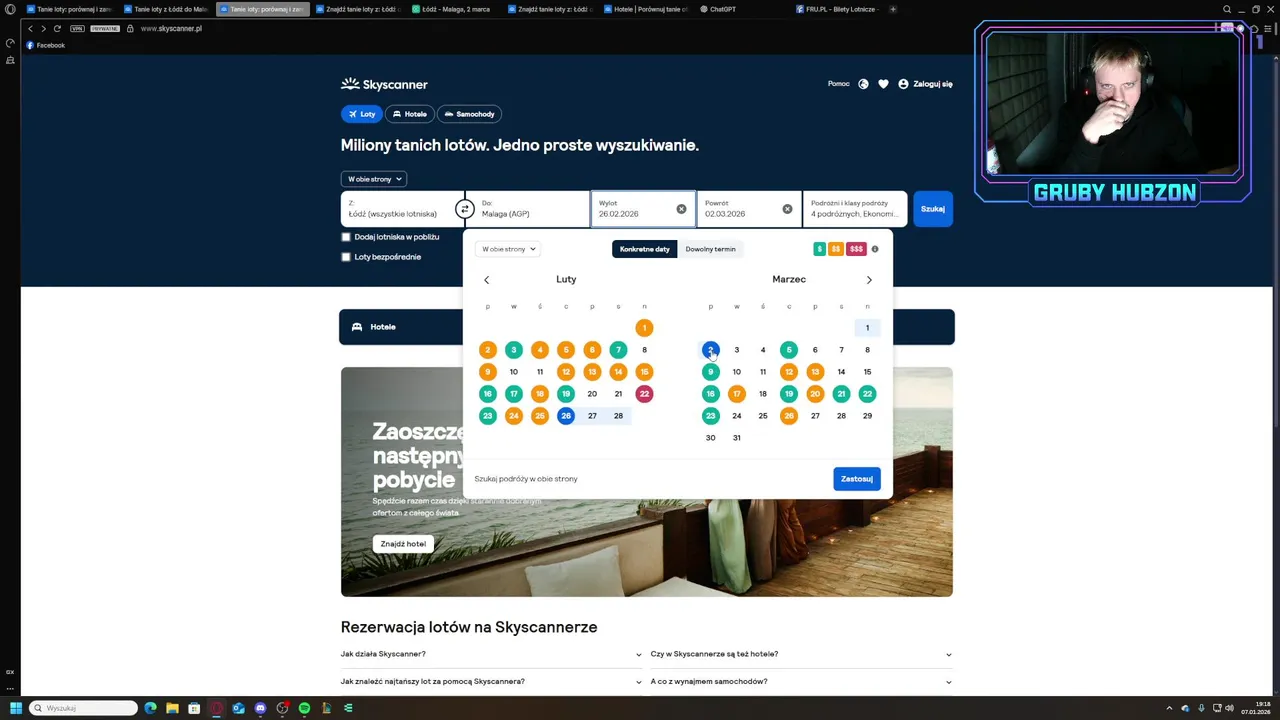
Task: Open the browser tab search magnifier icon
Action: [1227, 9]
